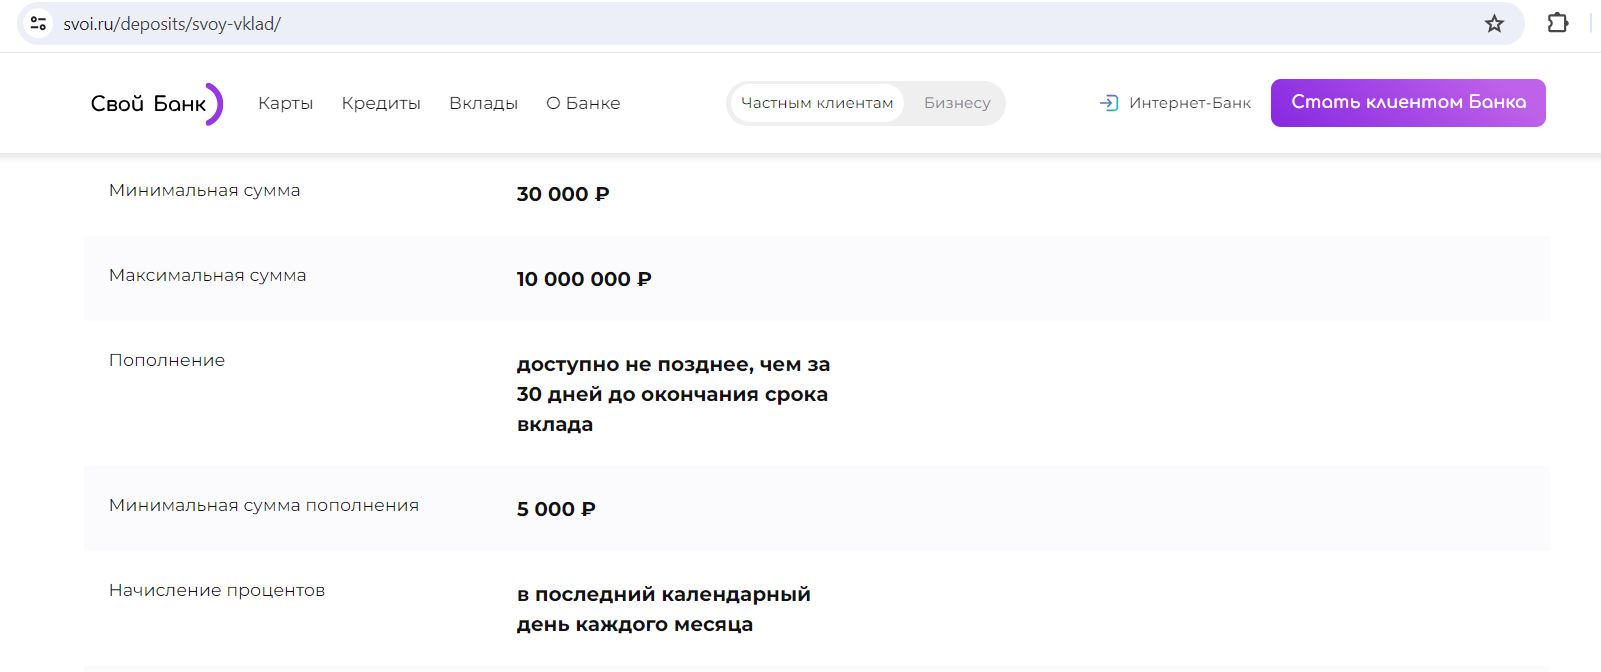Viewport: 1601px width, 672px height.
Task: Click the text доступно не позднее, чем за
Action: click(x=673, y=364)
